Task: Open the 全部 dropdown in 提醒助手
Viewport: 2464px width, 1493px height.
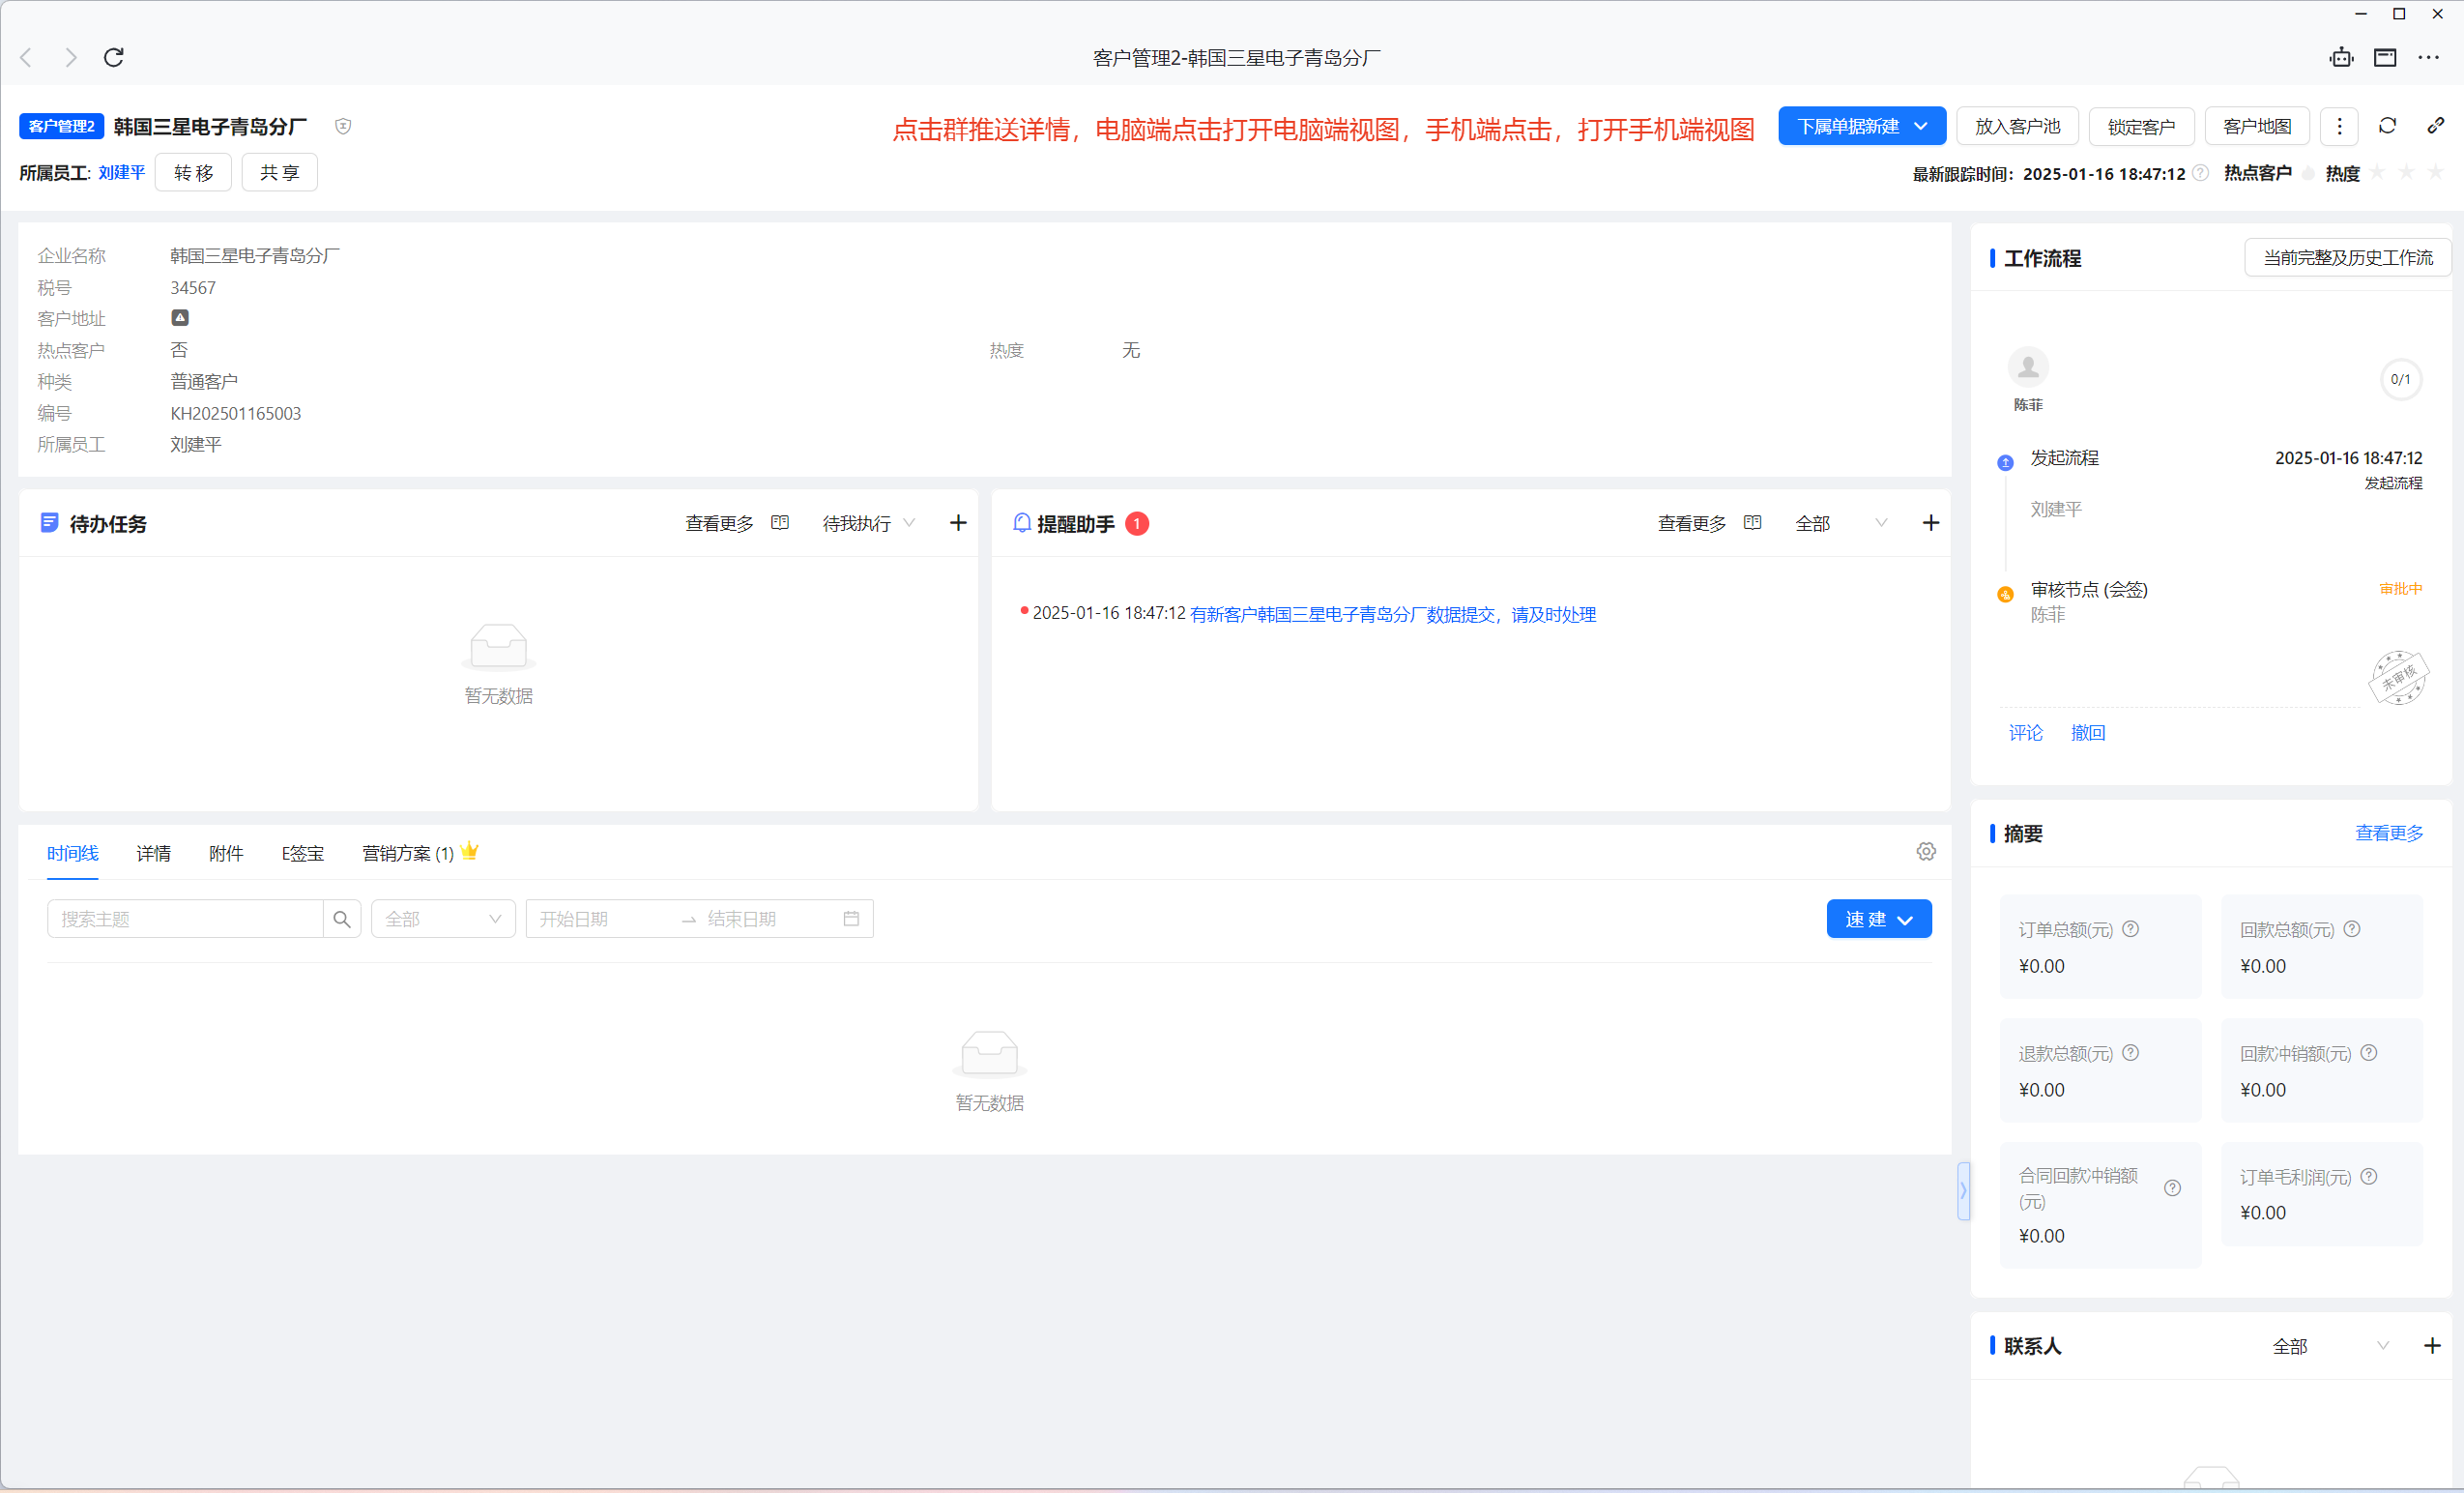Action: coord(1841,523)
